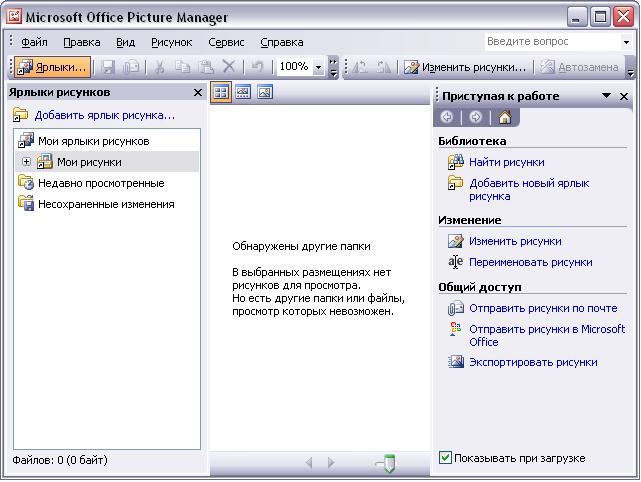Screen dimensions: 641x482
Task: Click the Next picture arrow at bottom
Action: click(x=331, y=463)
